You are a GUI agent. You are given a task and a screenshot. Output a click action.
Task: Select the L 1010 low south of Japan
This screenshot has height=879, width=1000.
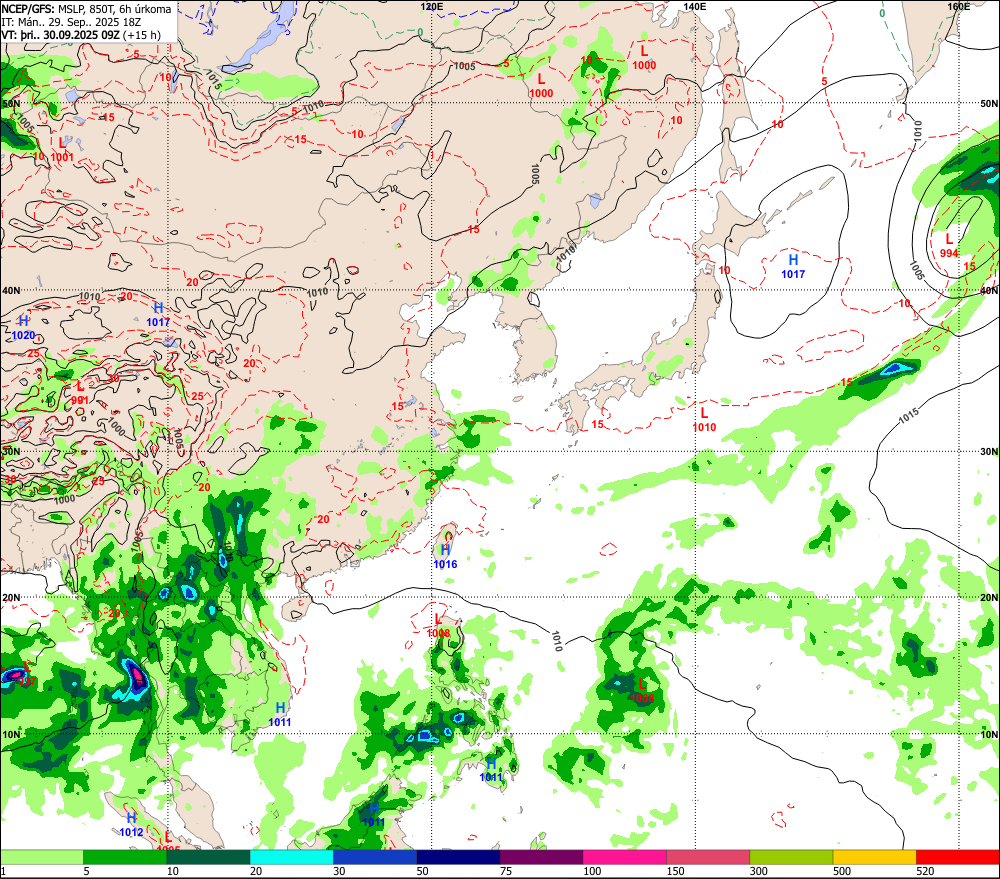[x=704, y=420]
